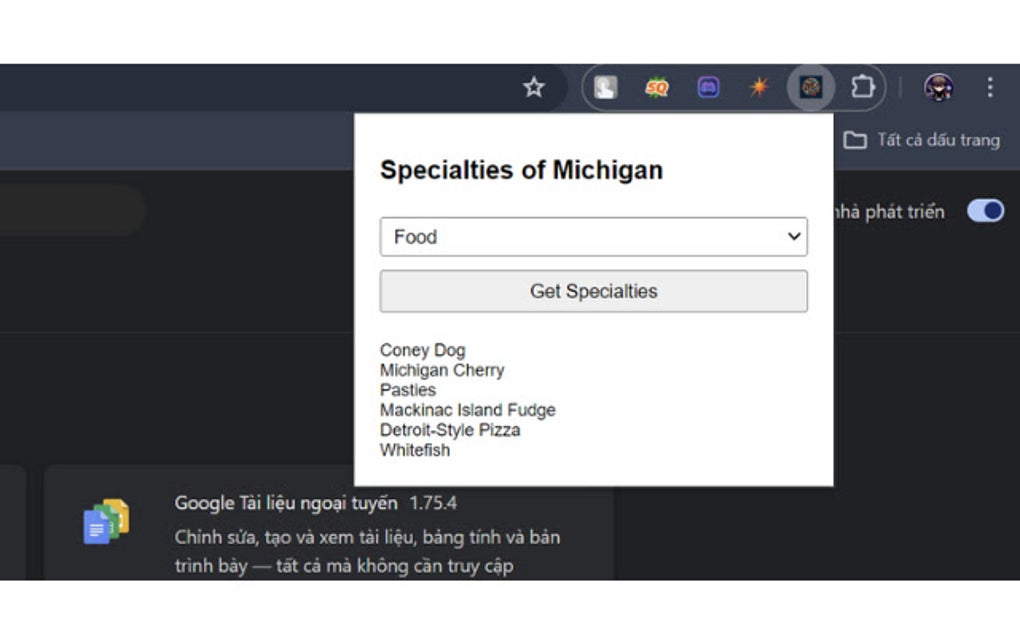Screen dimensions: 1020x638
Task: Disable the blue toggle beside nhà phát triển
Action: coord(985,211)
